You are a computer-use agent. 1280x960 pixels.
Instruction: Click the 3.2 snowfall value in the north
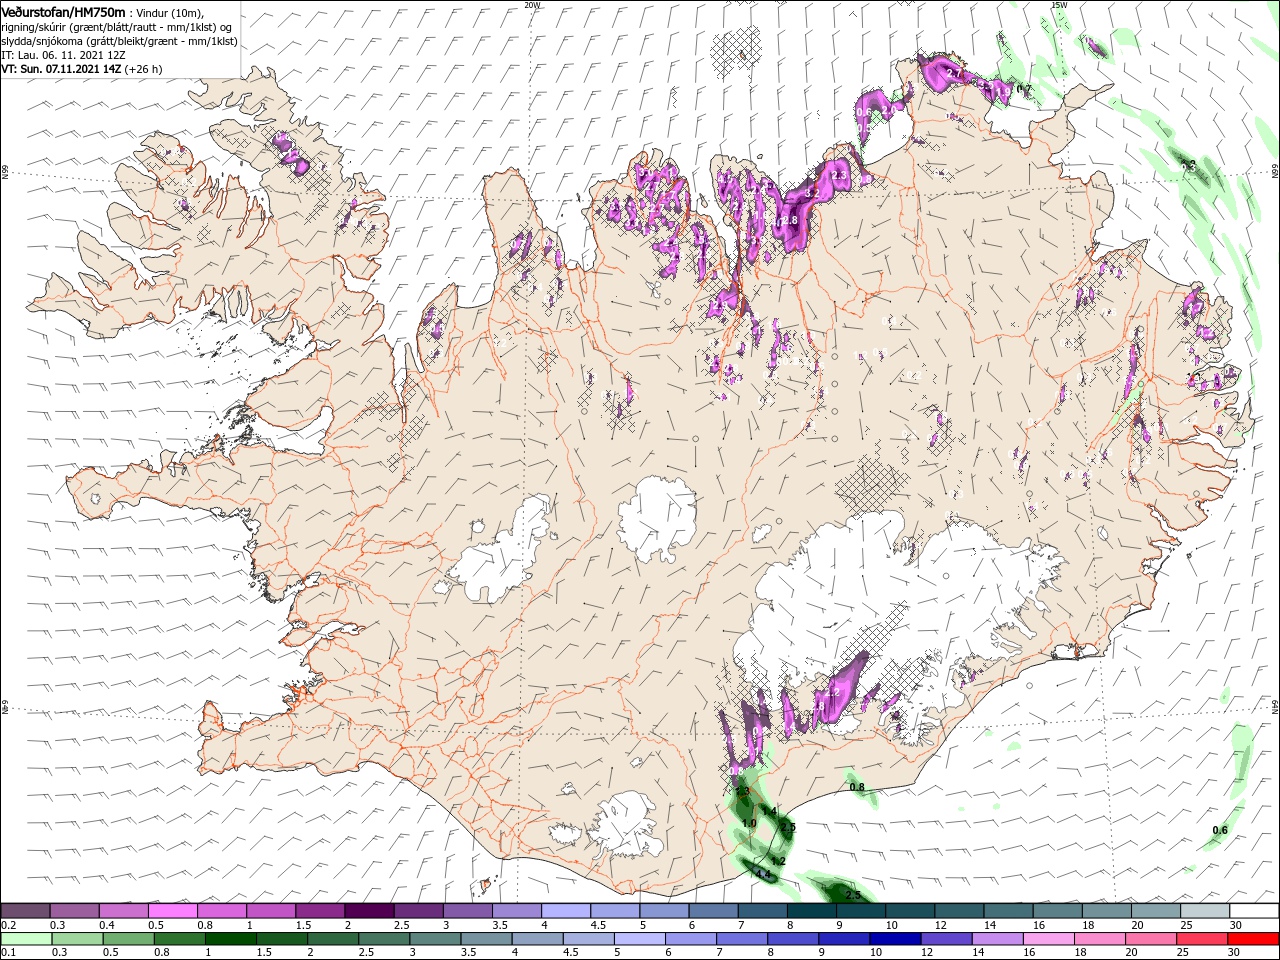[x=812, y=192]
